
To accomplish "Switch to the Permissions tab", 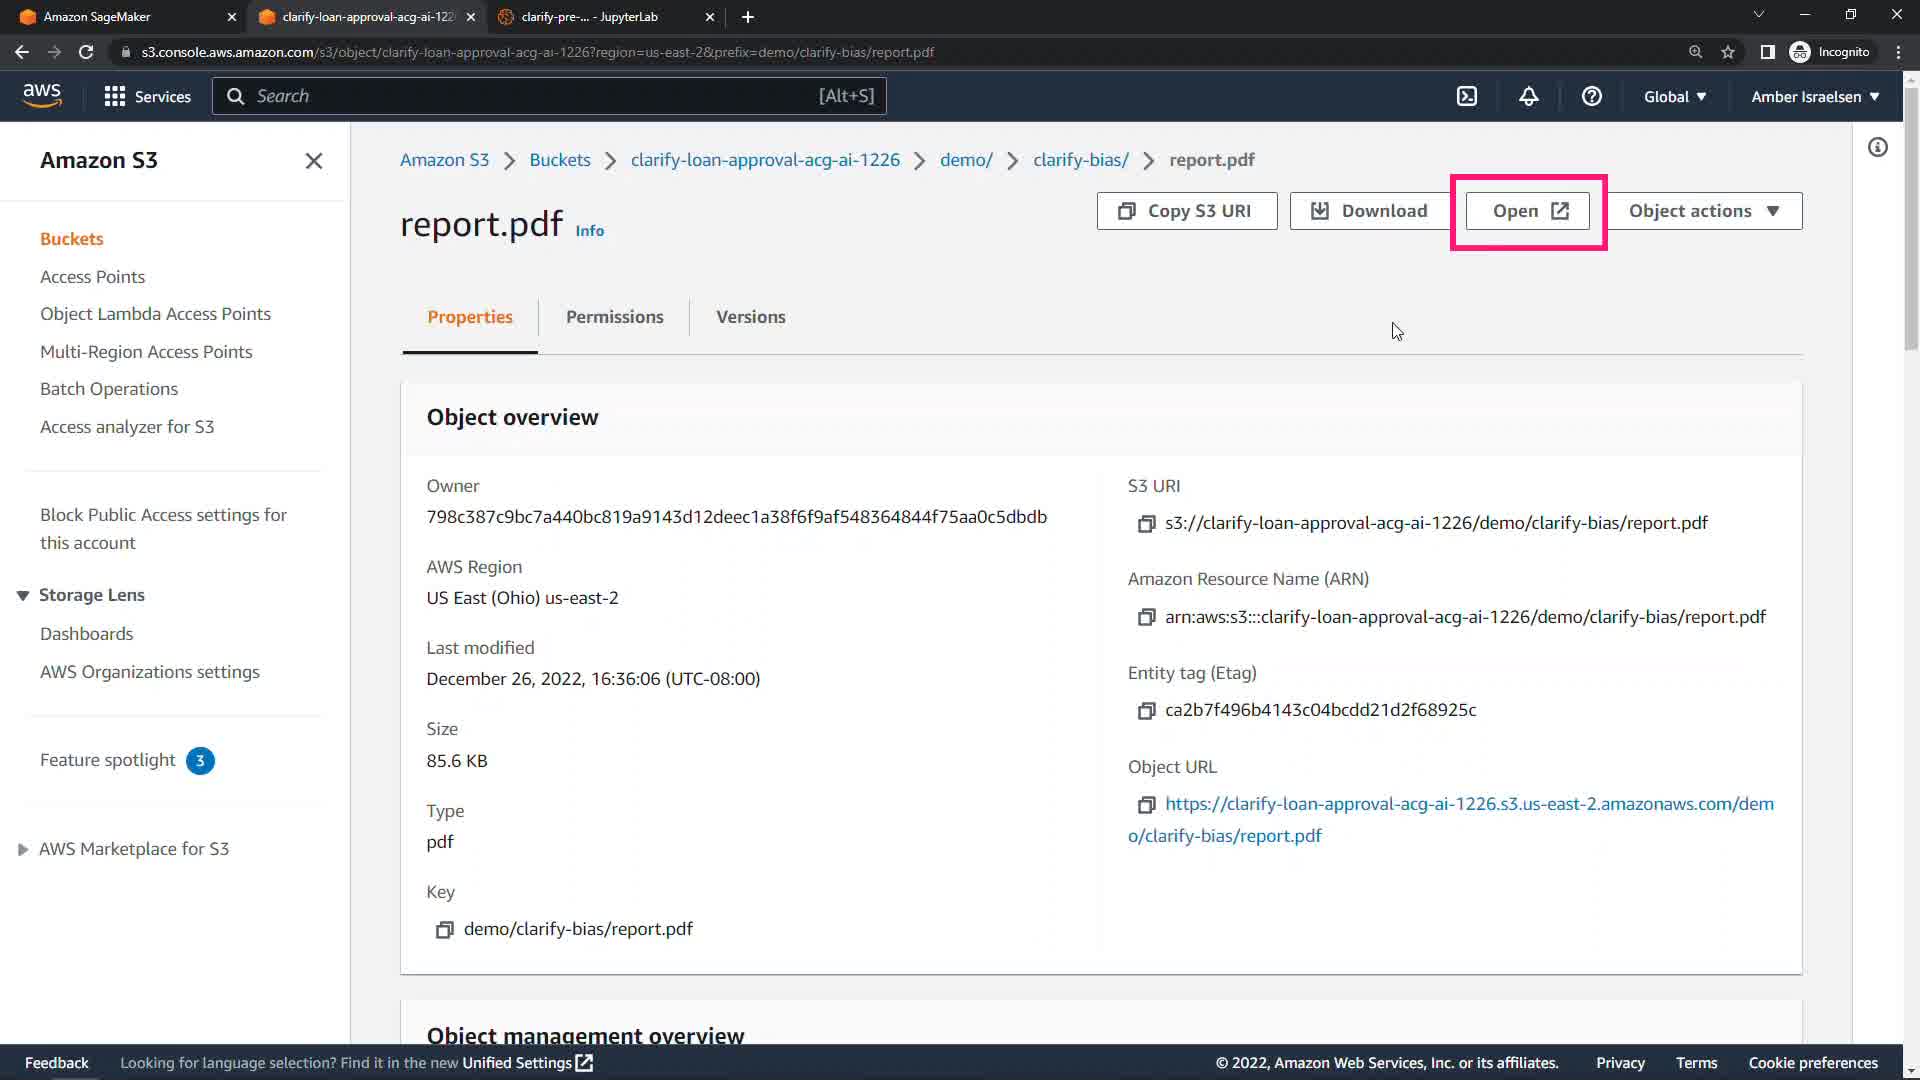I will [614, 317].
